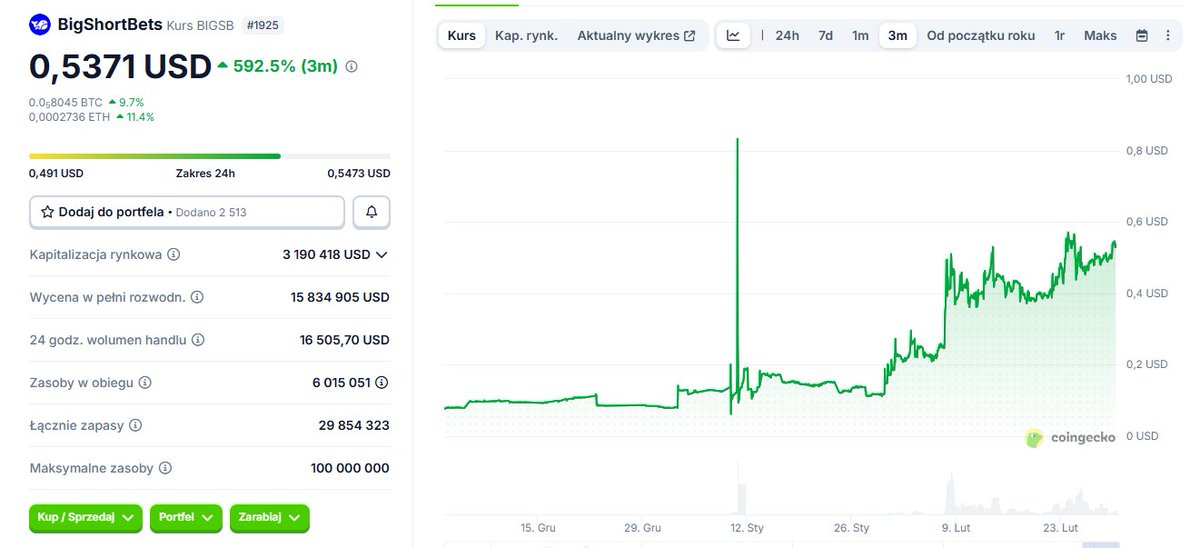Image resolution: width=1200 pixels, height=548 pixels.
Task: Open info icon beside 24 godz. wolumen handlu
Action: pyautogui.click(x=198, y=340)
